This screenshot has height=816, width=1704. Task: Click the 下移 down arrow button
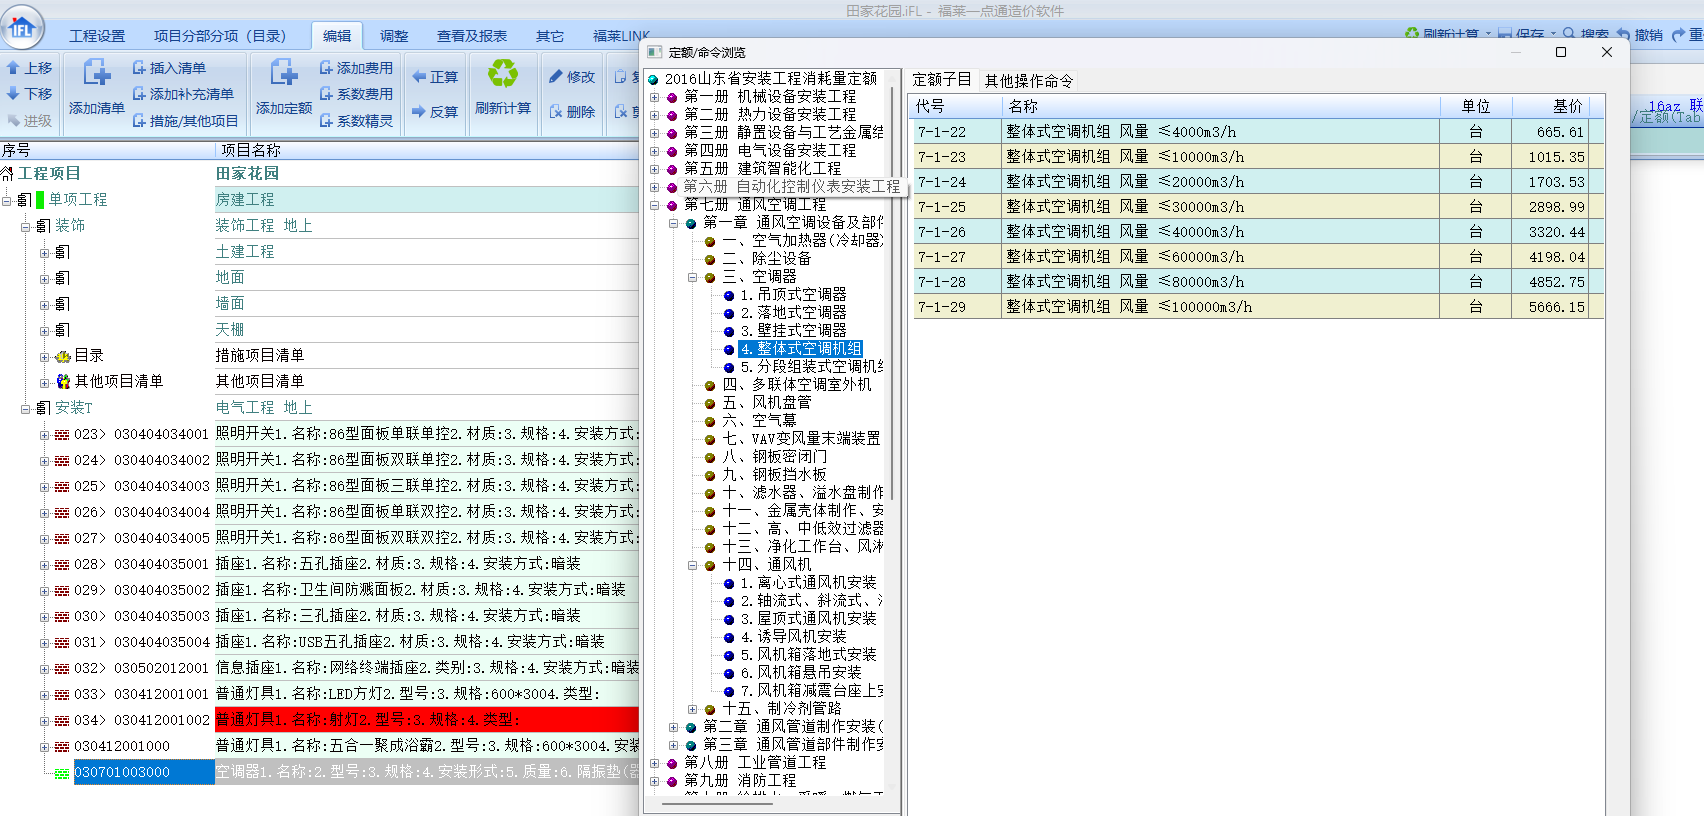tap(29, 94)
